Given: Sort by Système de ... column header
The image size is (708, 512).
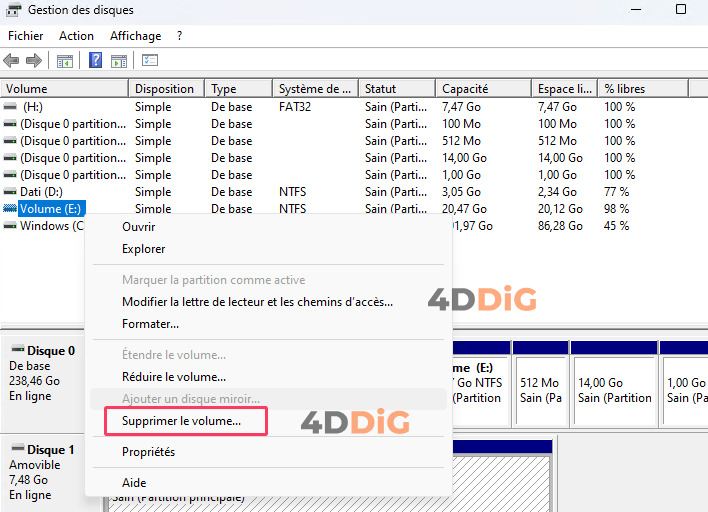Looking at the screenshot, I should (x=315, y=88).
